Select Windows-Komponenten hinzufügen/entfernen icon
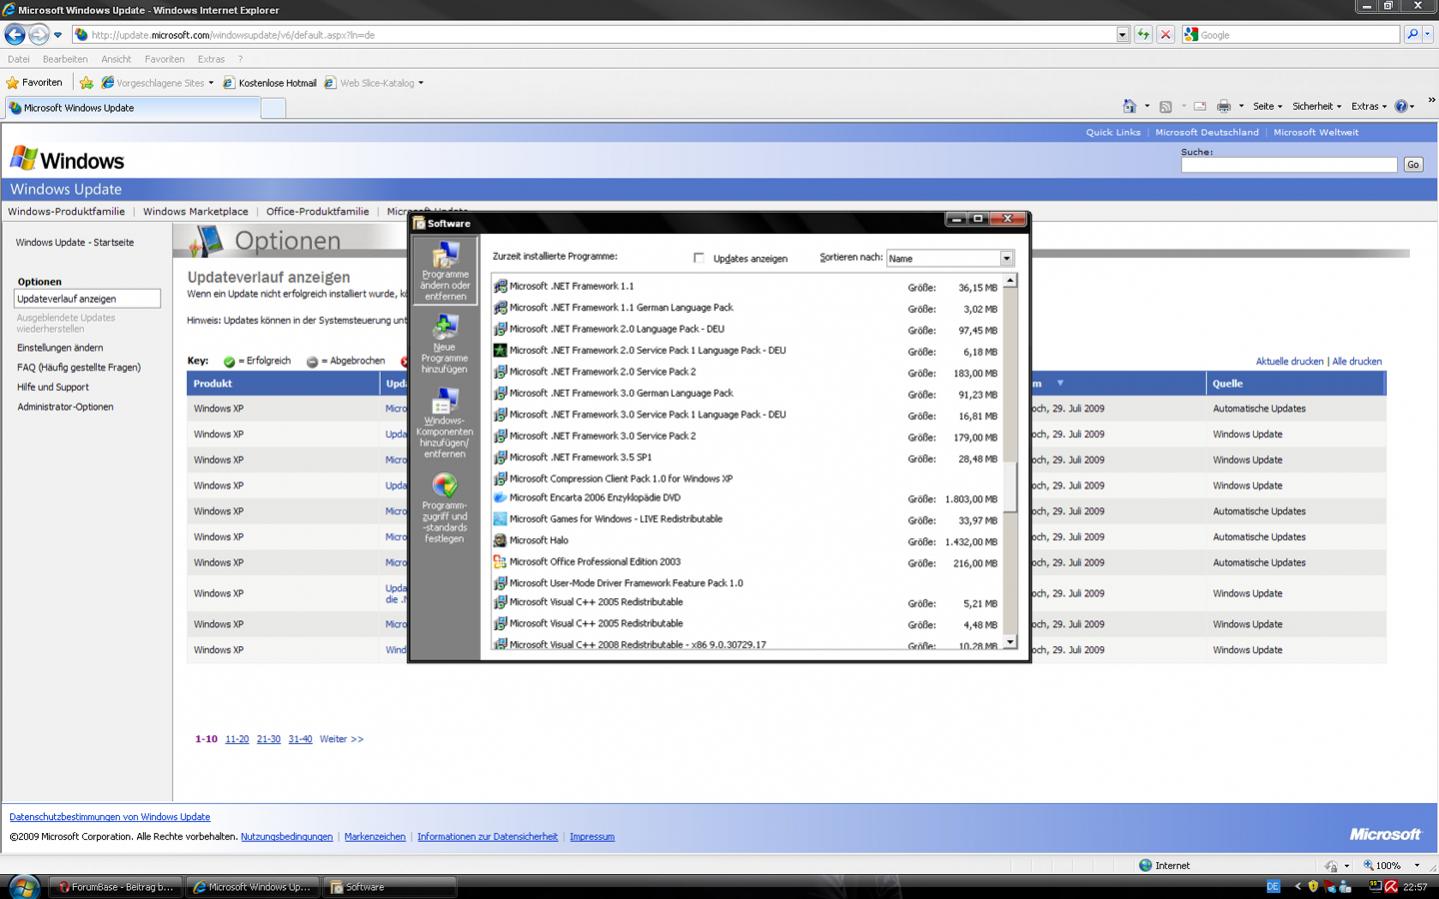1439x899 pixels. [x=445, y=424]
